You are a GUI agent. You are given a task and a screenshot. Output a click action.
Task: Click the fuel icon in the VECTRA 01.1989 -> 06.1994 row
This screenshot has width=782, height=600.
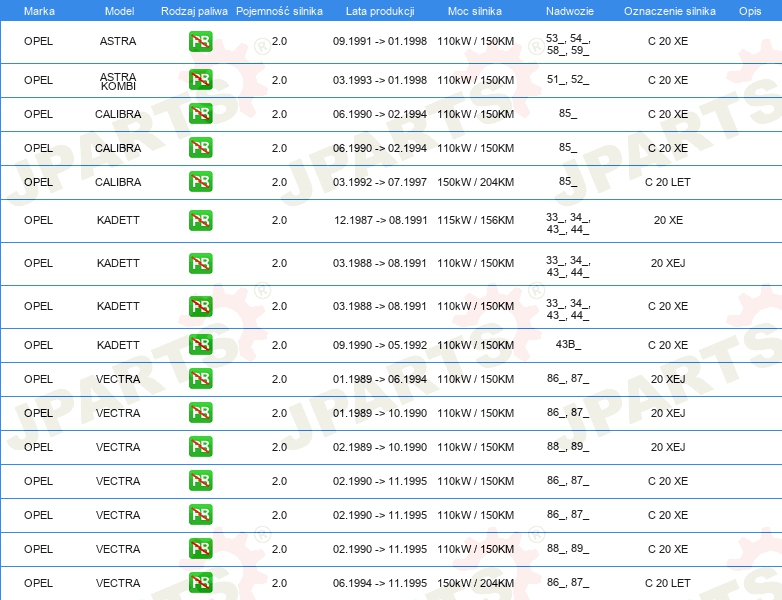[x=200, y=379]
